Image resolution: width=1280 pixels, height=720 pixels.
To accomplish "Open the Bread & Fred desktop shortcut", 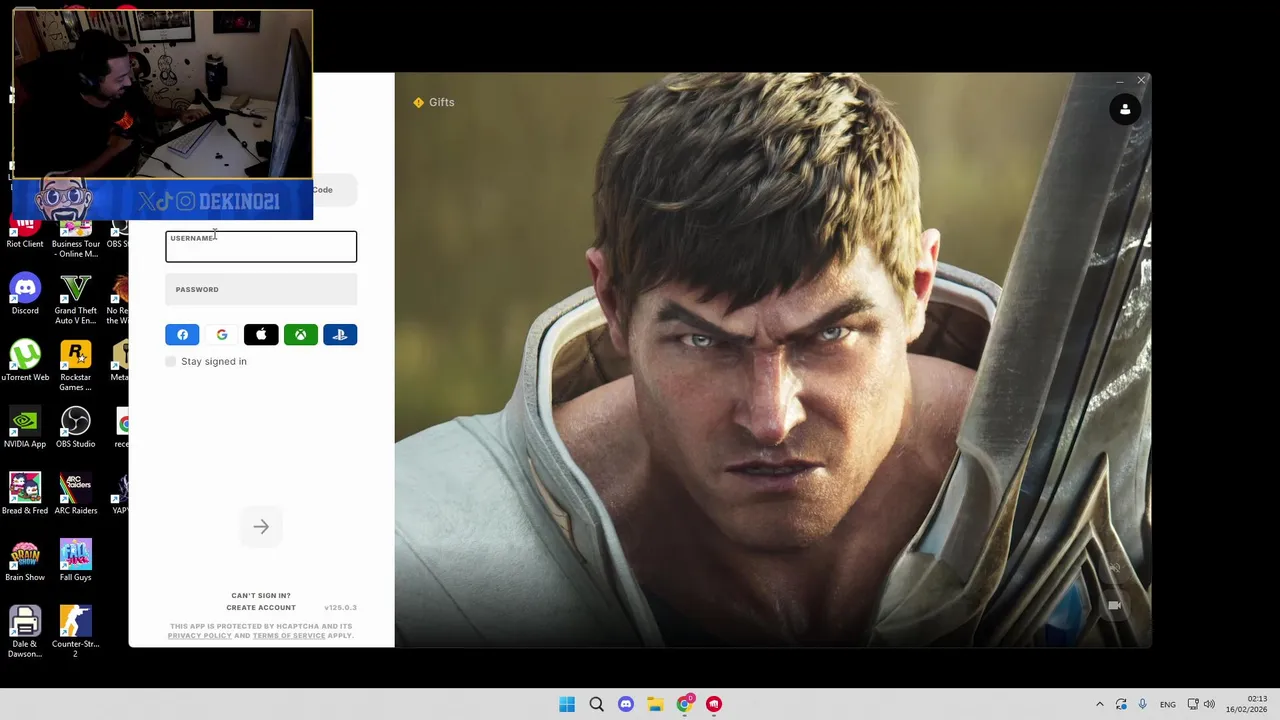I will 25,494.
